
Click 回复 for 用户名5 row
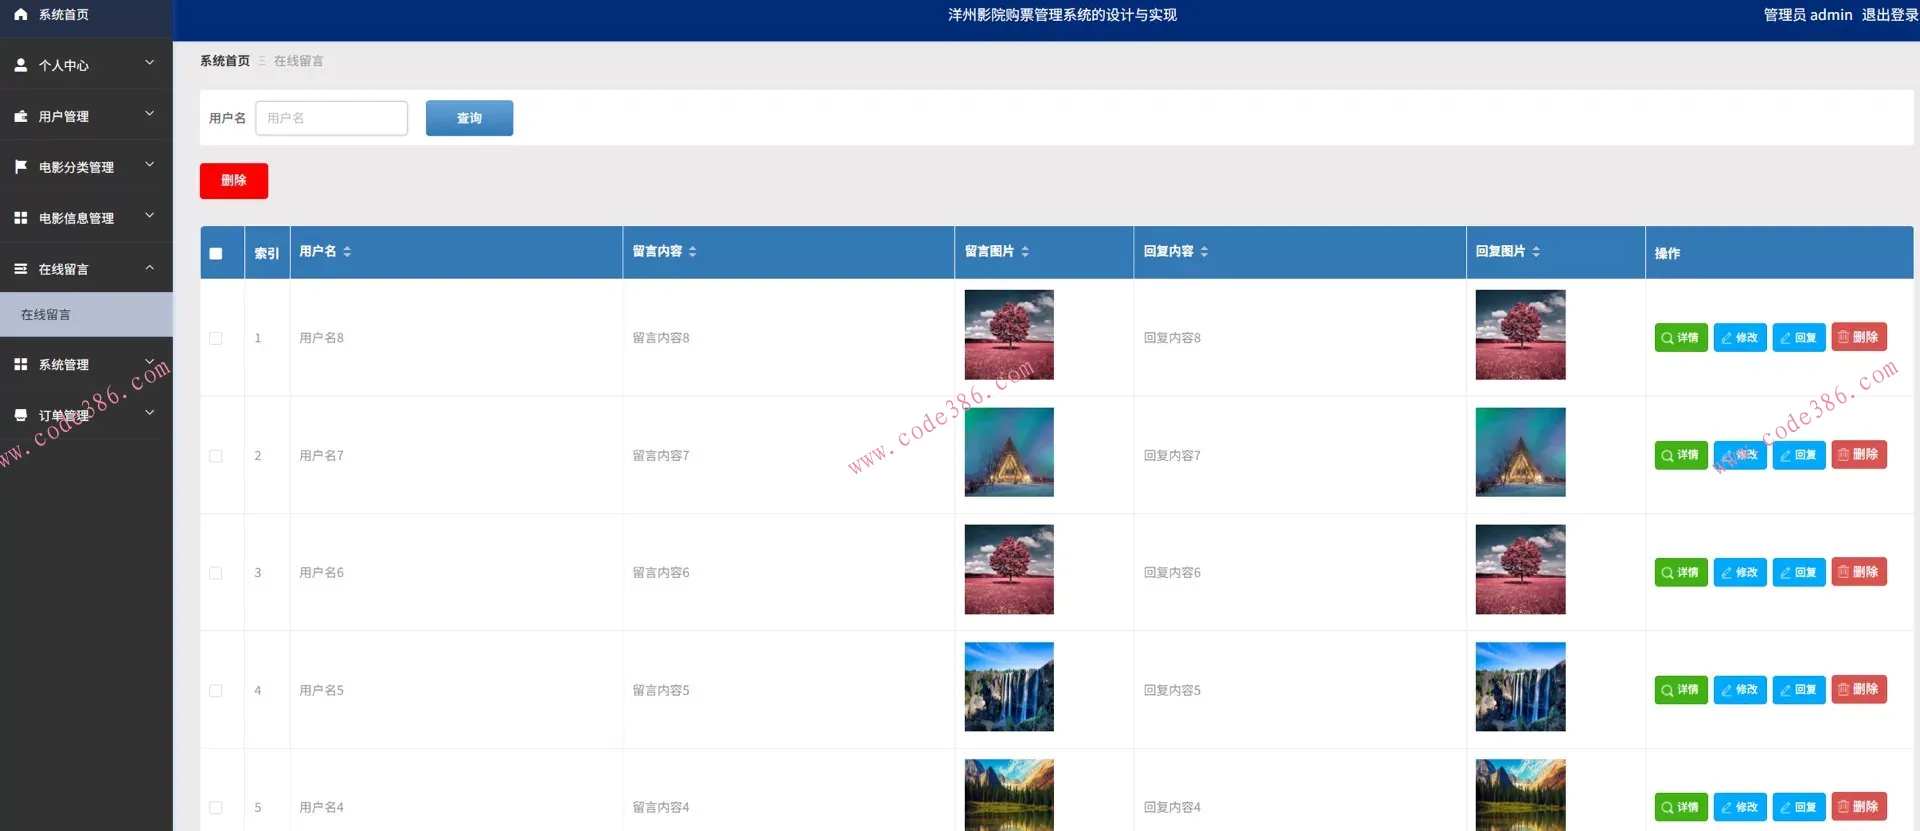[x=1799, y=690]
